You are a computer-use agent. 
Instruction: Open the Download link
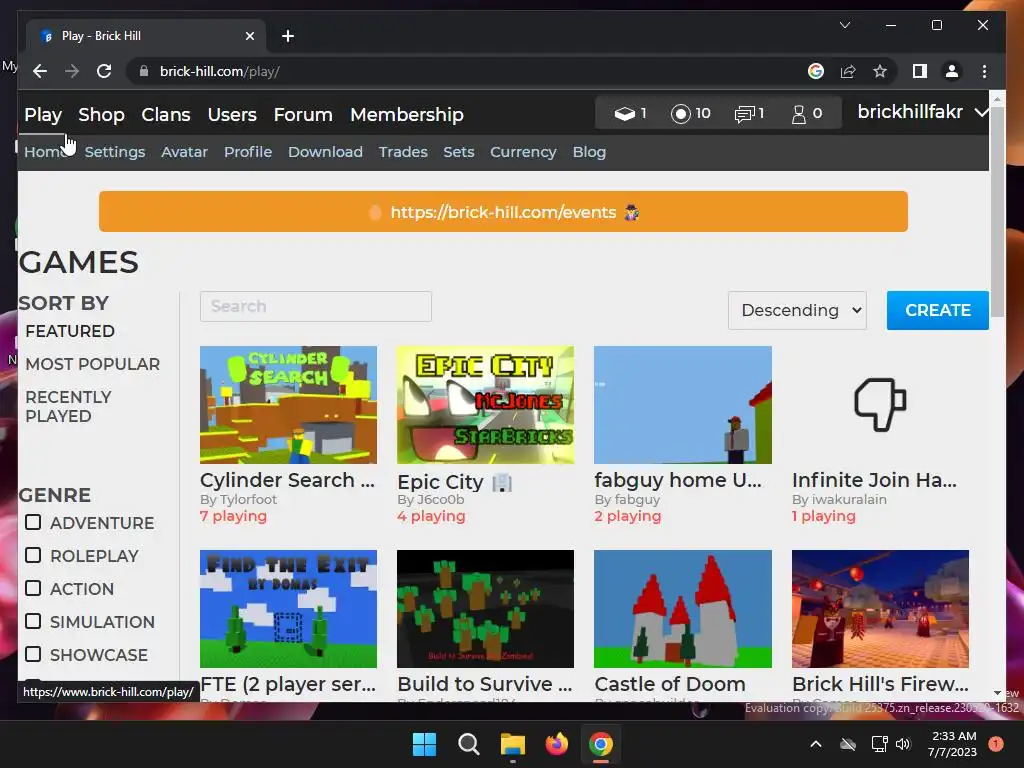[x=325, y=152]
